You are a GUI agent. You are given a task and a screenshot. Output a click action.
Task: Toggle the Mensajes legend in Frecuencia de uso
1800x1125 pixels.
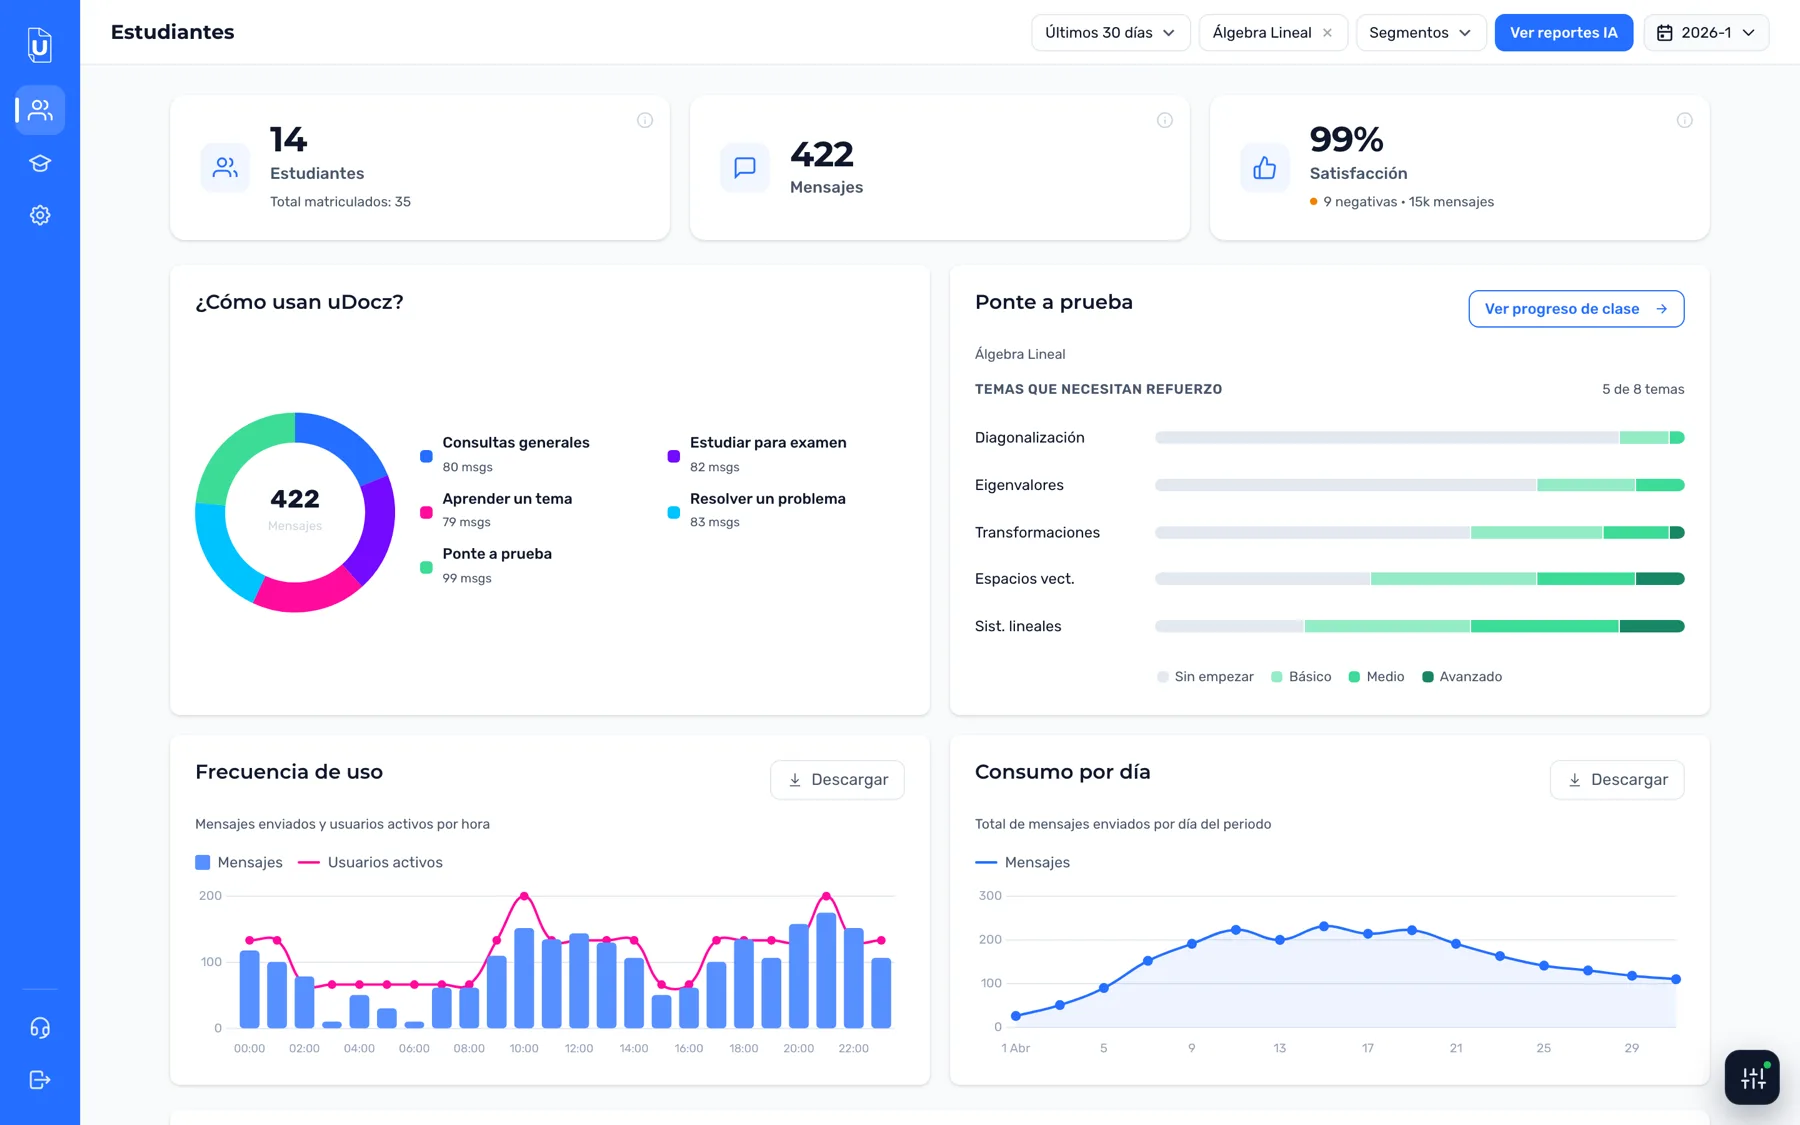pos(239,862)
